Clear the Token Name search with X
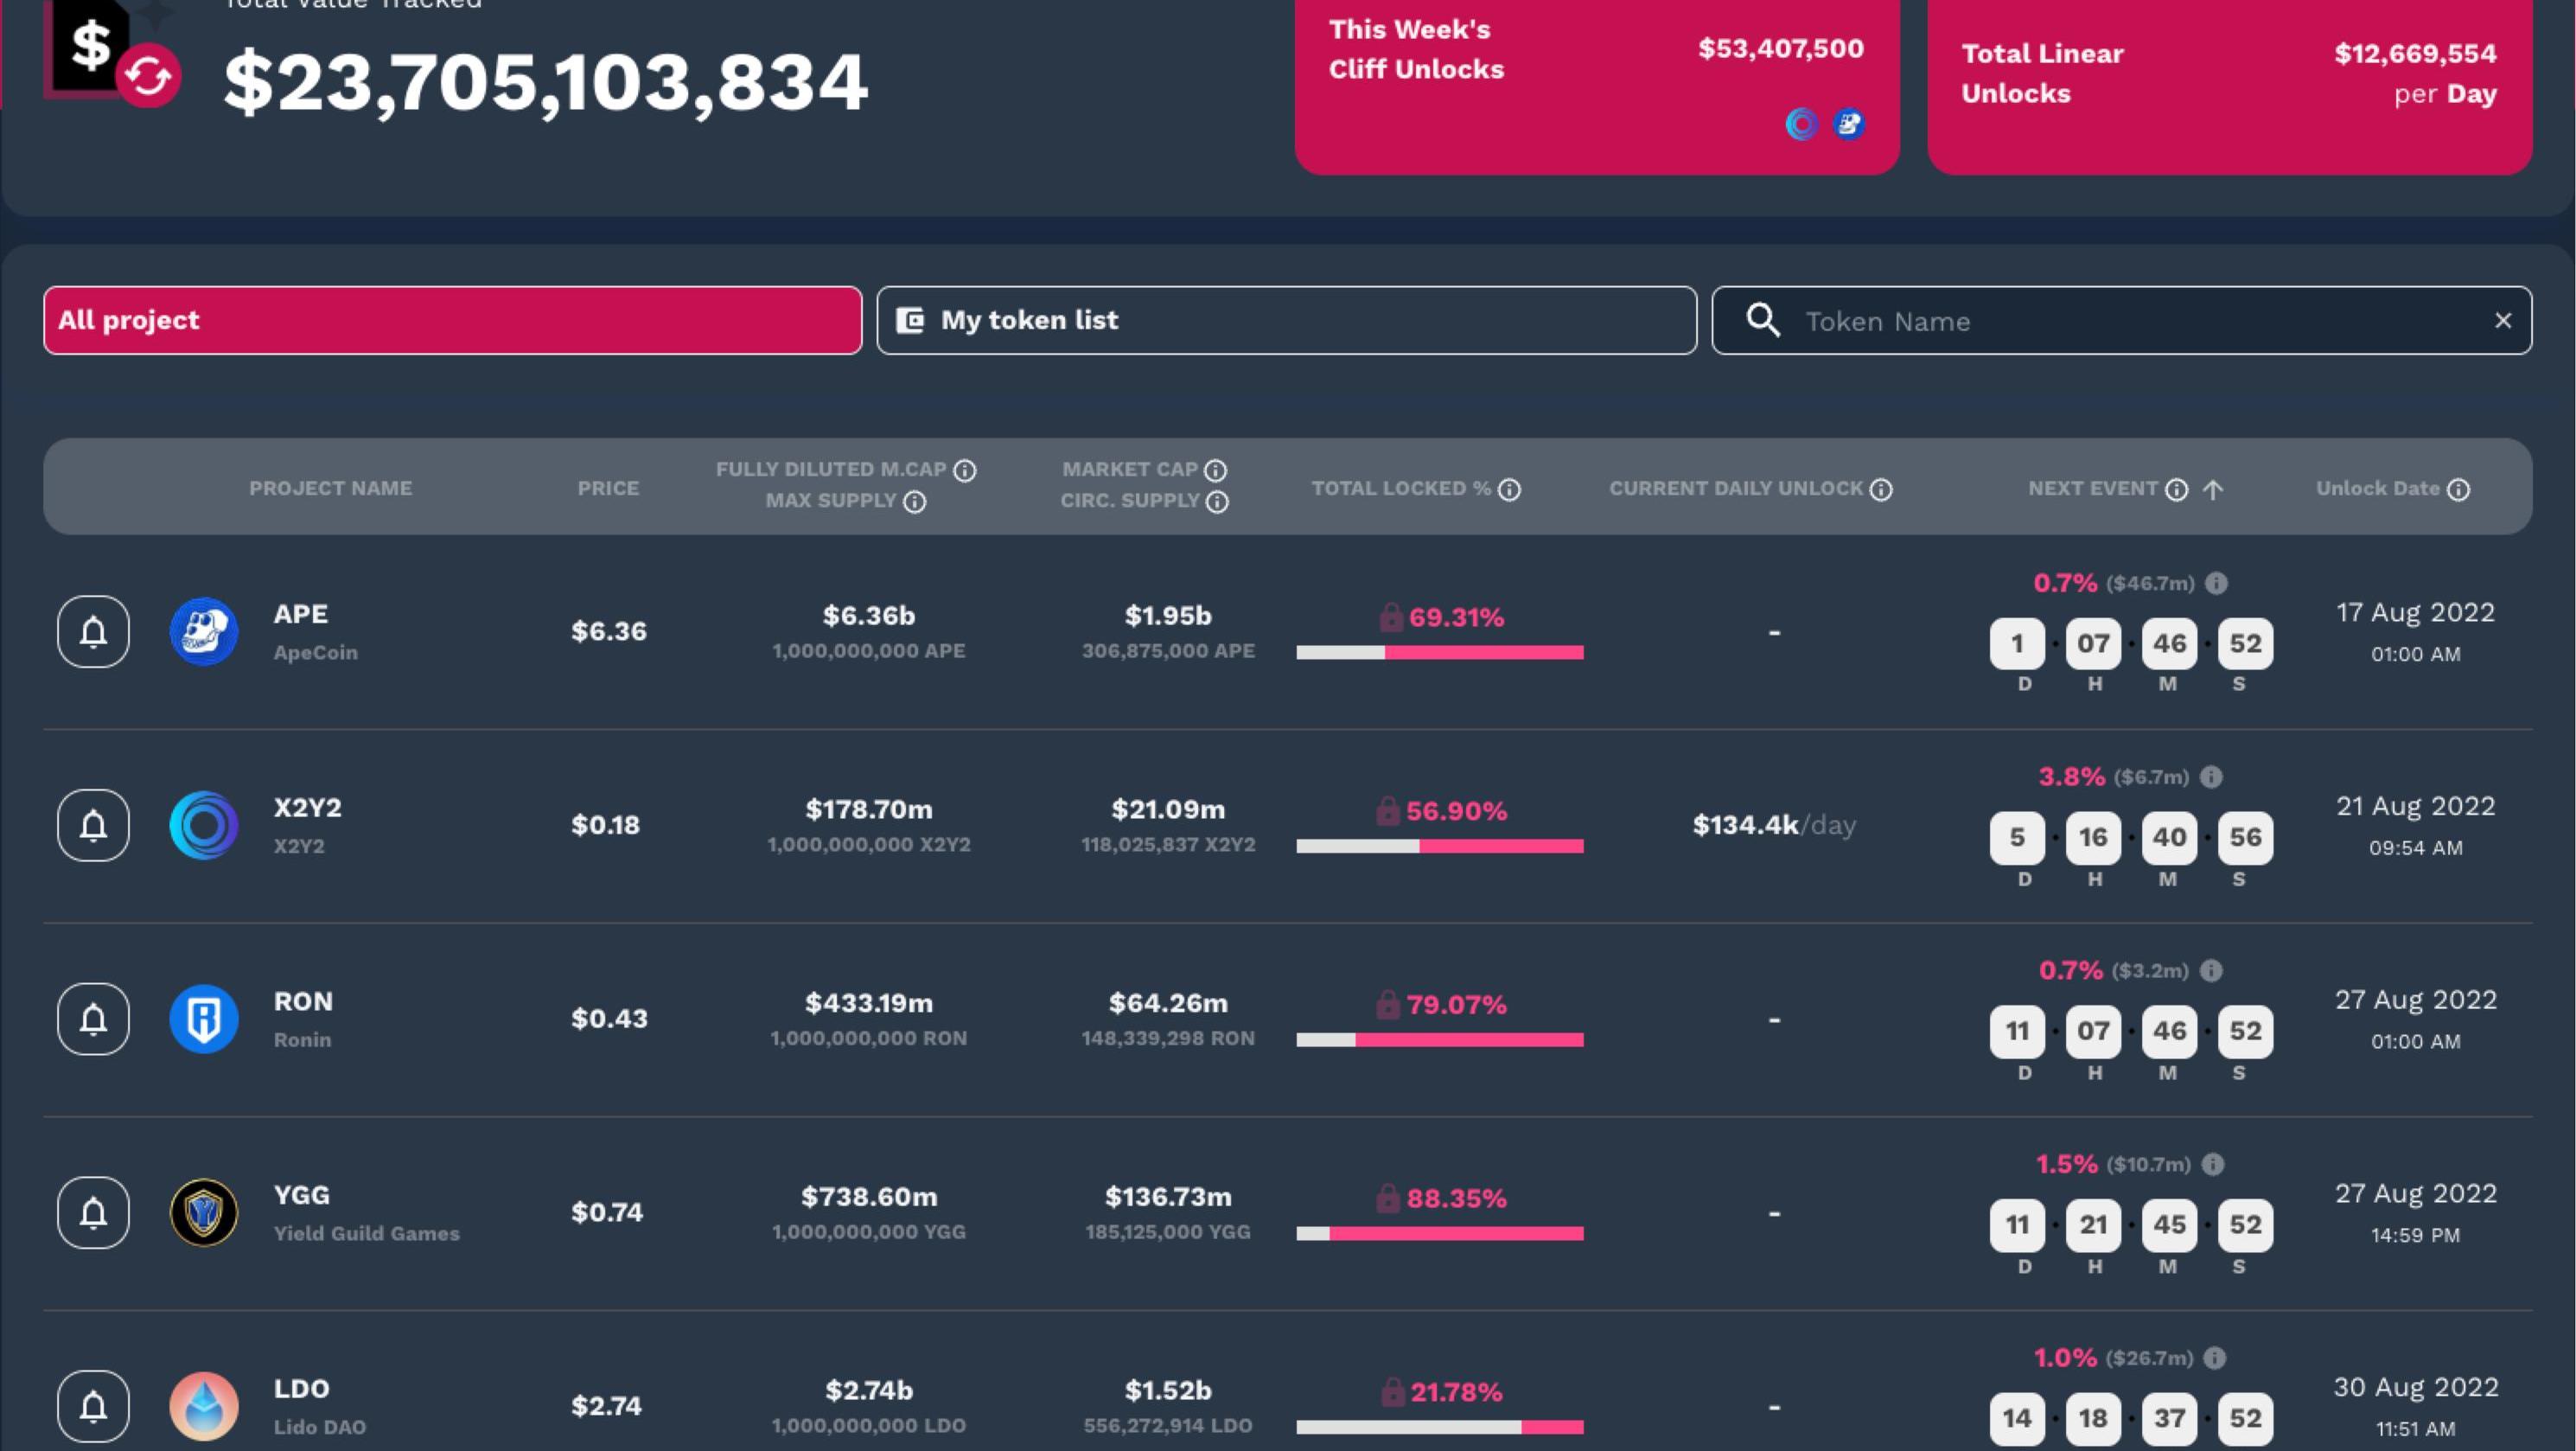The width and height of the screenshot is (2576, 1451). 2503,320
